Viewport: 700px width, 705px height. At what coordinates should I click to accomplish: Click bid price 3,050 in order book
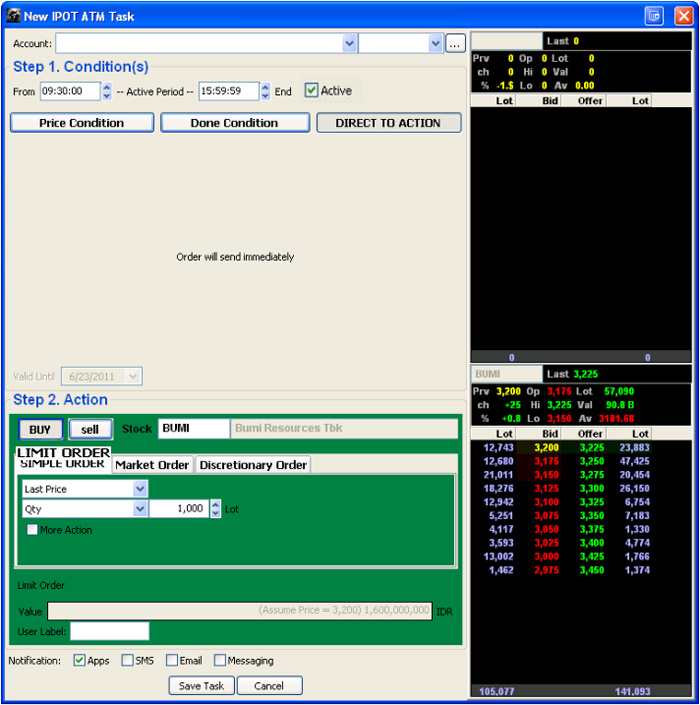tap(546, 529)
